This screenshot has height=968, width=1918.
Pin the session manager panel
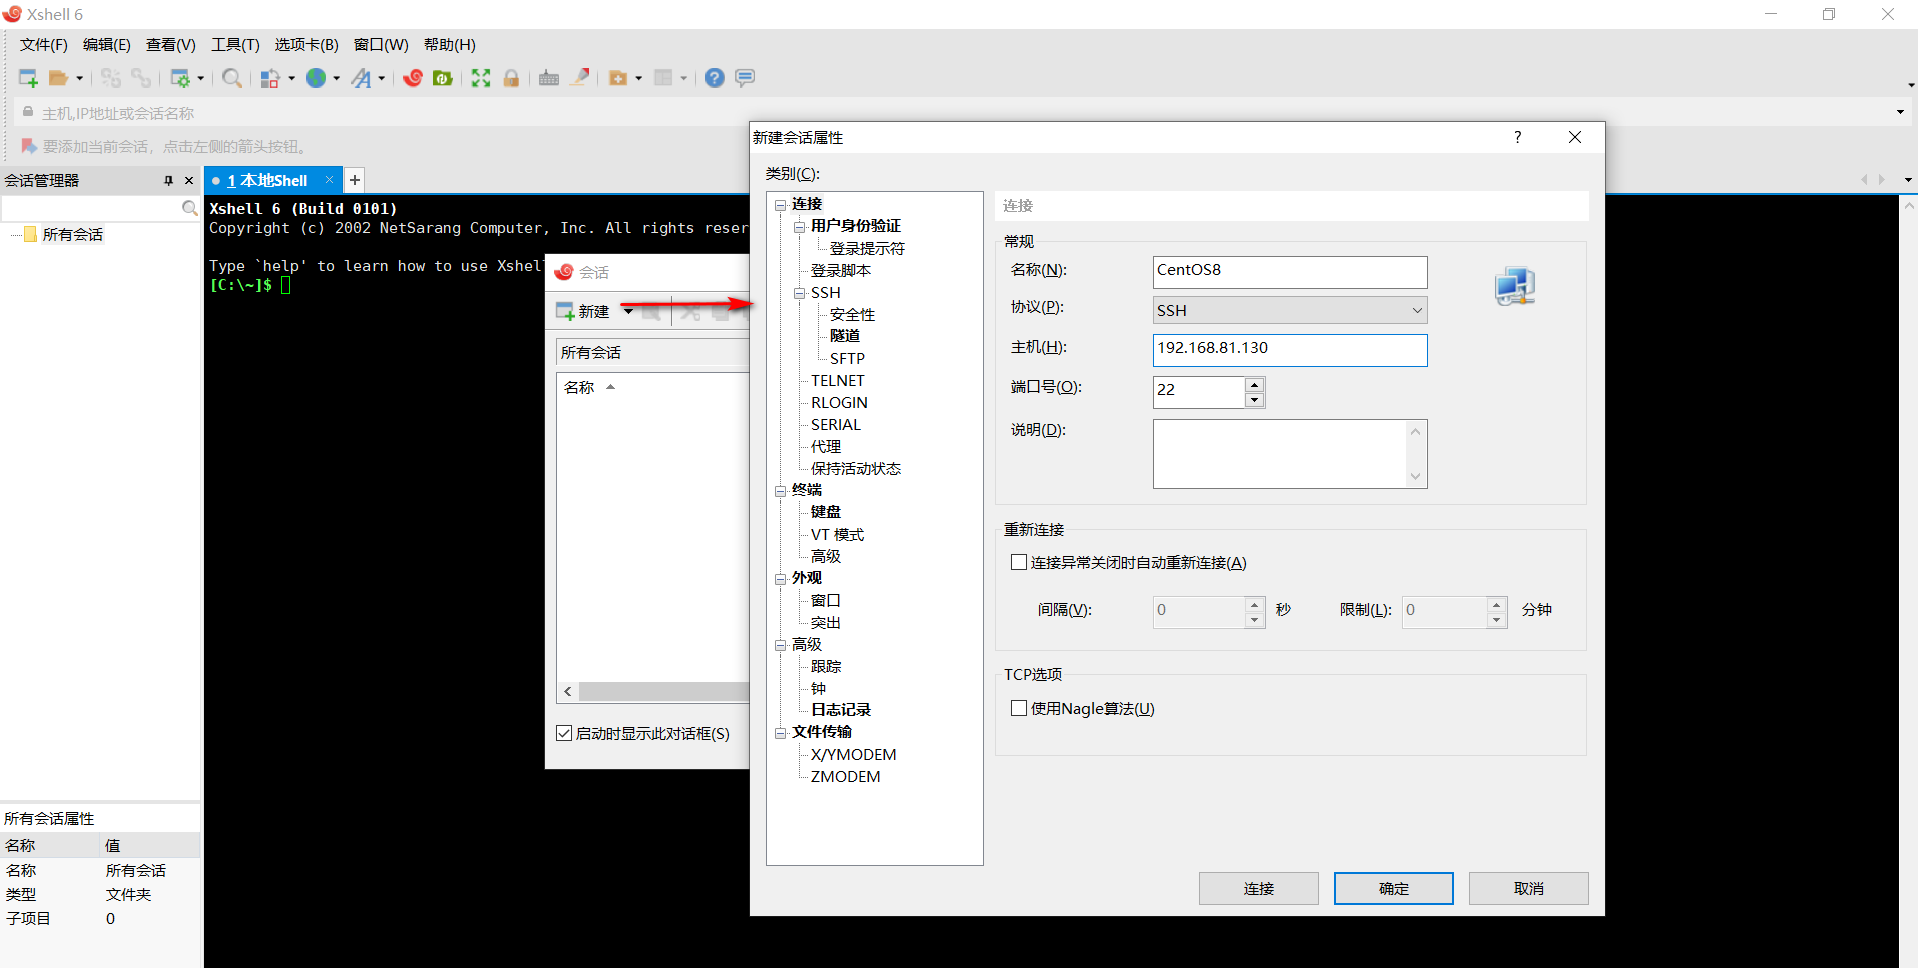pyautogui.click(x=168, y=181)
